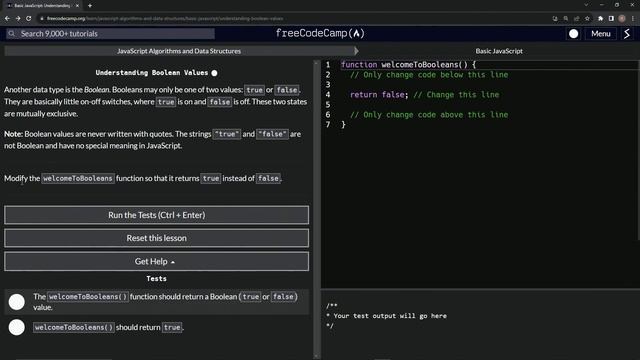Click the share page icon in address bar
Image resolution: width=640 pixels, height=360 pixels.
[x=576, y=18]
